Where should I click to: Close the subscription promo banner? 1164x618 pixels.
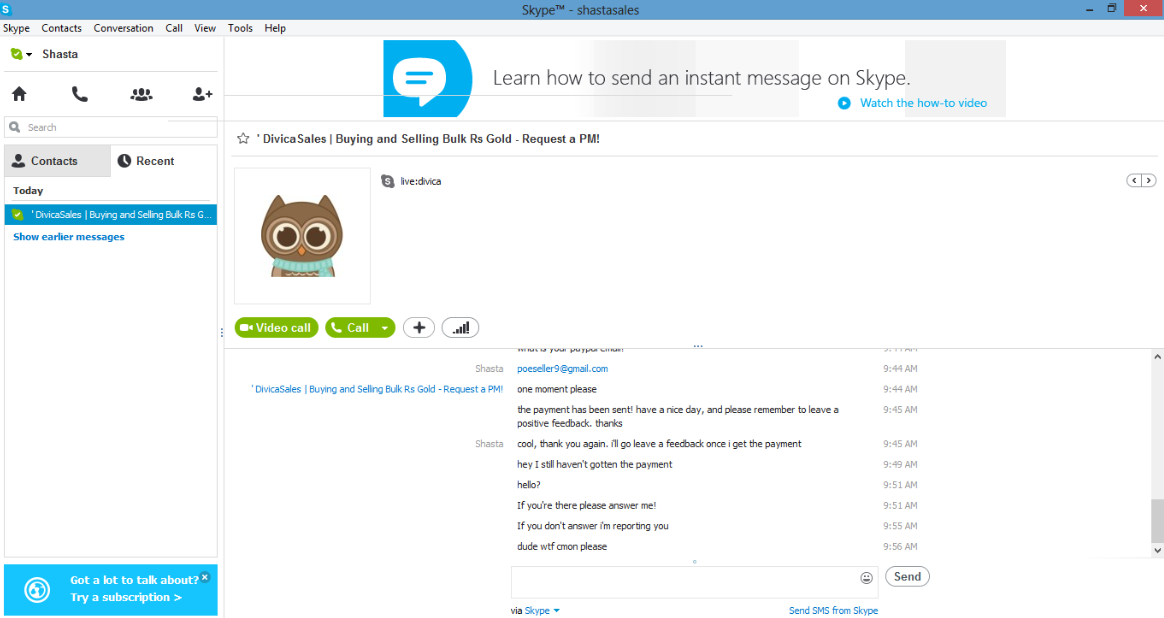(x=205, y=576)
